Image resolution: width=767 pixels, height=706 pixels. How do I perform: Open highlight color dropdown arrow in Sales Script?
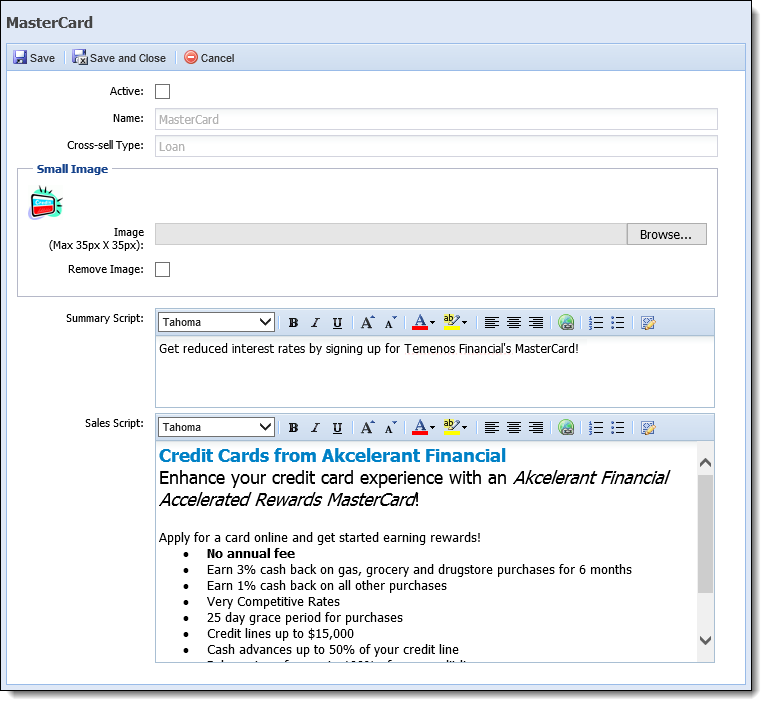point(465,428)
